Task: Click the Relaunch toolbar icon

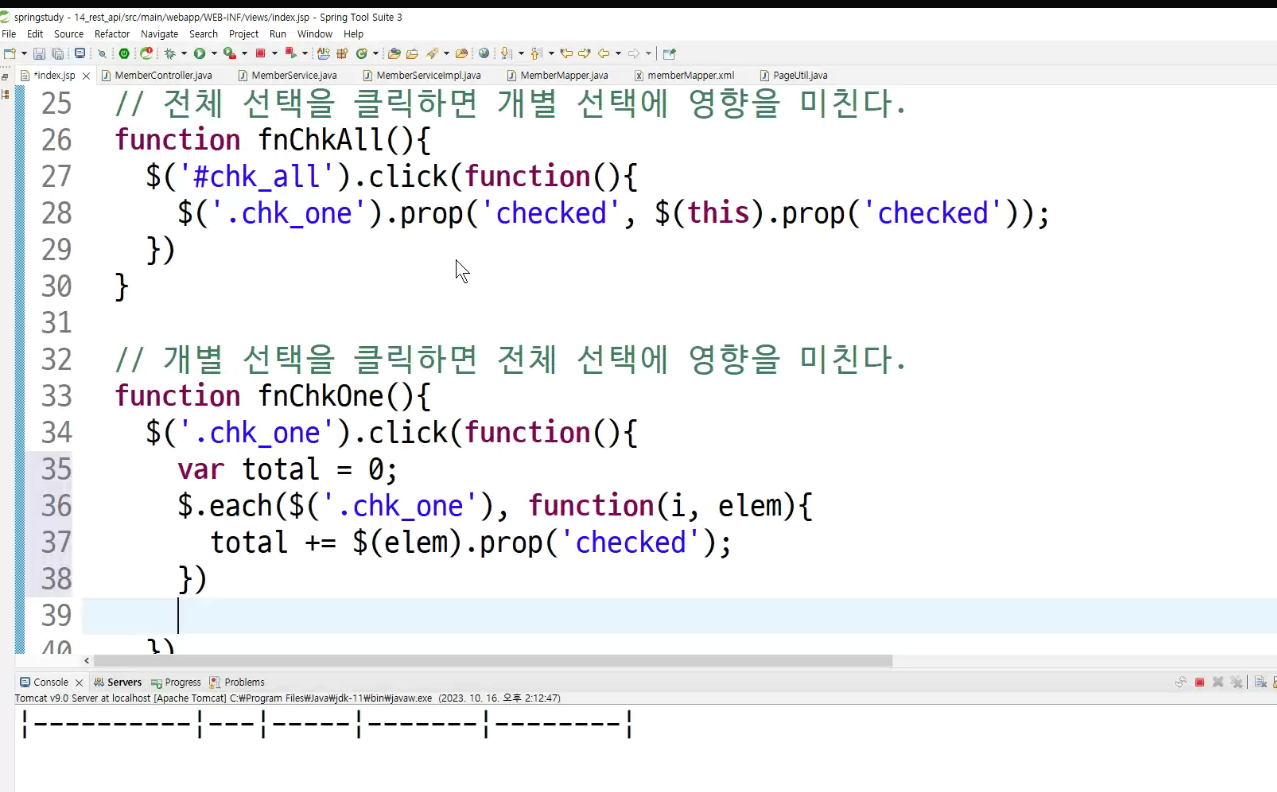Action: pyautogui.click(x=146, y=53)
